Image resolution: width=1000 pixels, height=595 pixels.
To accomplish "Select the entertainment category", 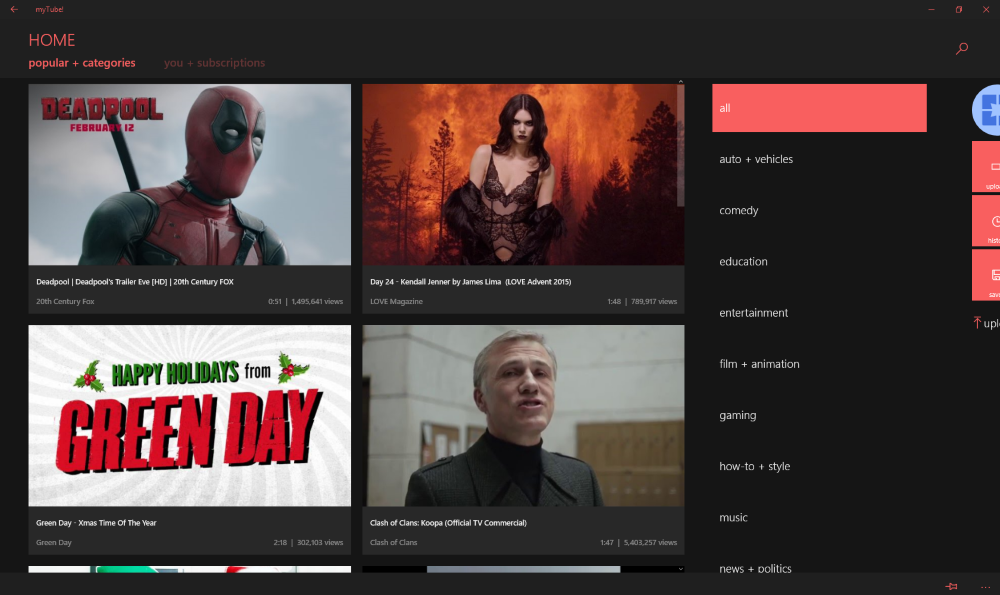I will click(x=819, y=312).
